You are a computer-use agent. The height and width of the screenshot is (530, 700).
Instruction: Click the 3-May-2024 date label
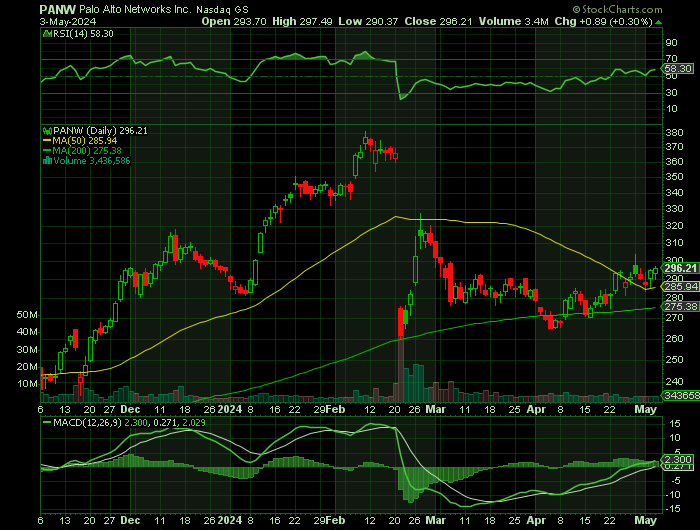pyautogui.click(x=68, y=21)
